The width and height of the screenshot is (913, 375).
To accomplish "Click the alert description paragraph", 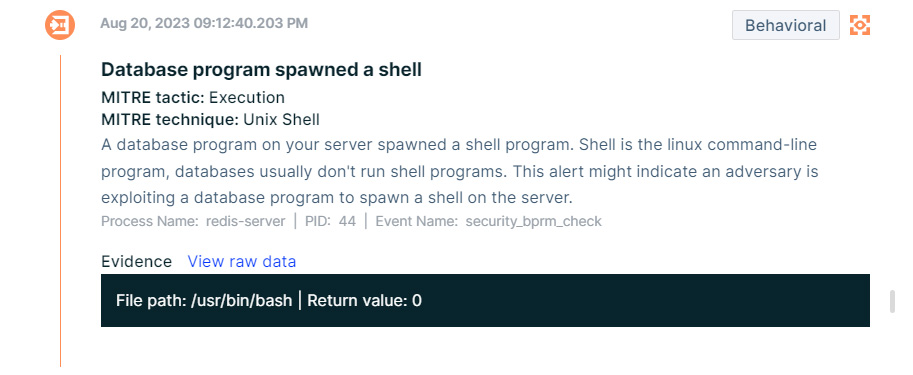I will click(460, 171).
